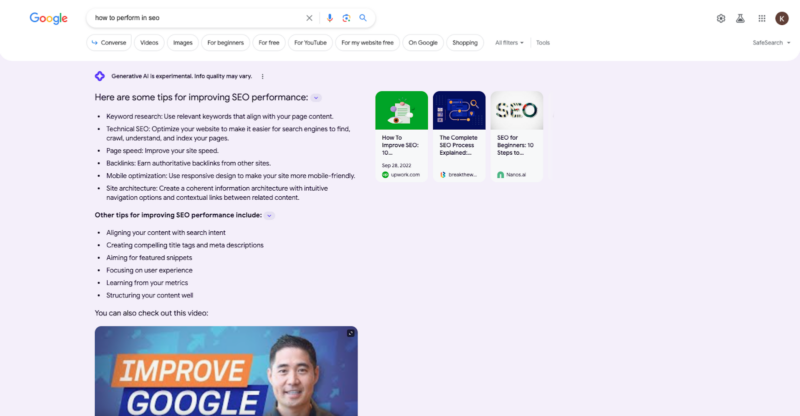Click the breakthrew favicon on second card
The image size is (800, 416).
pos(443,175)
